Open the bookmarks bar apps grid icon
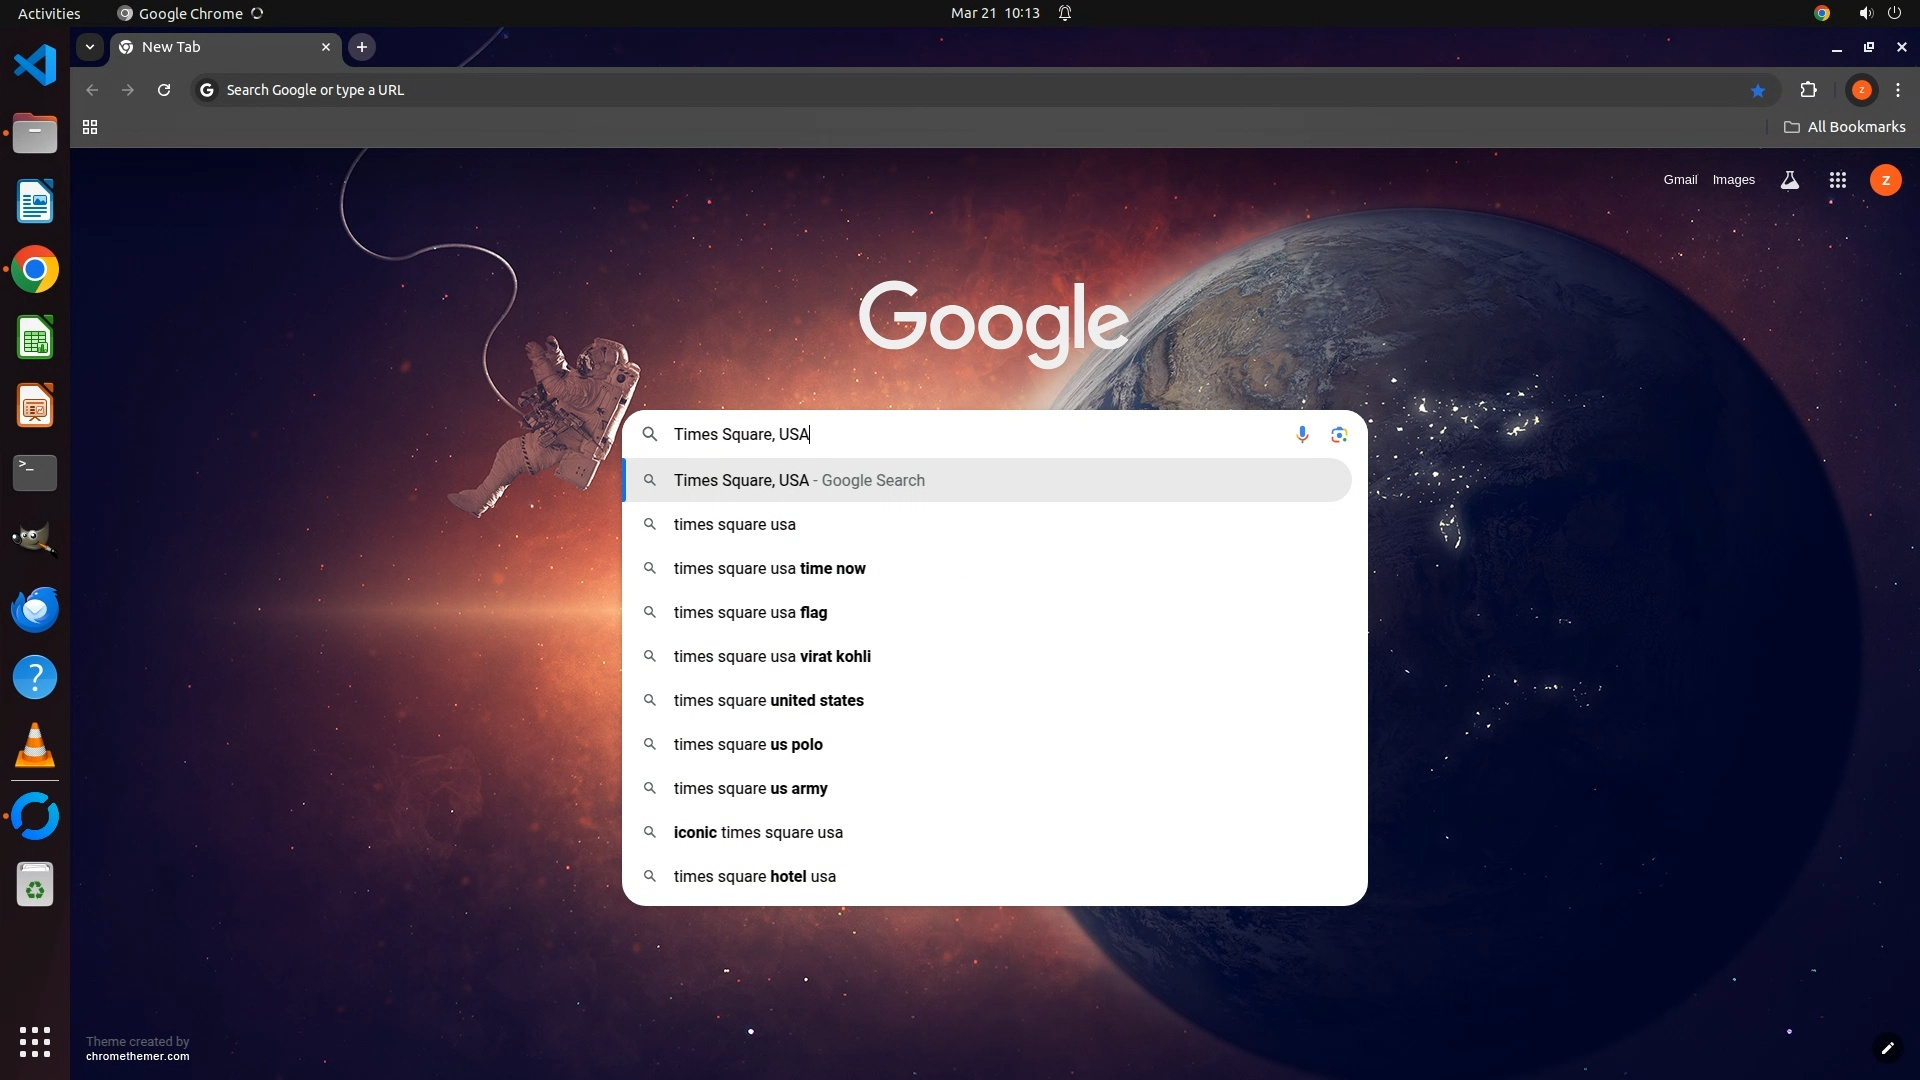1920x1080 pixels. pos(90,127)
